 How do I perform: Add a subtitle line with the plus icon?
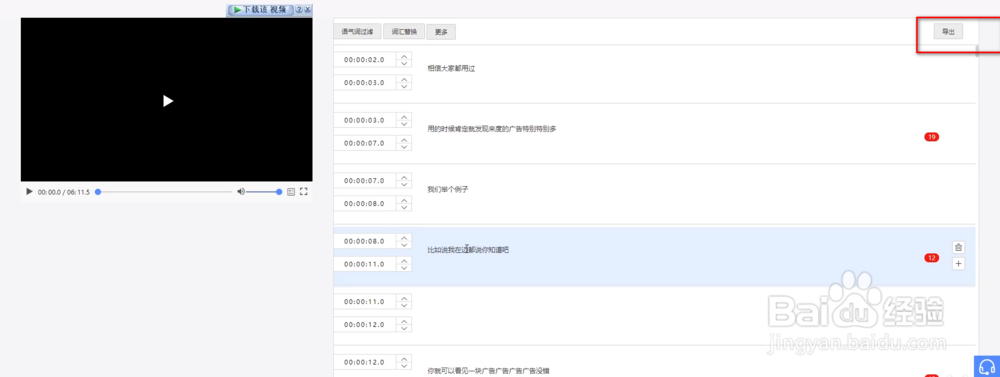pos(959,263)
